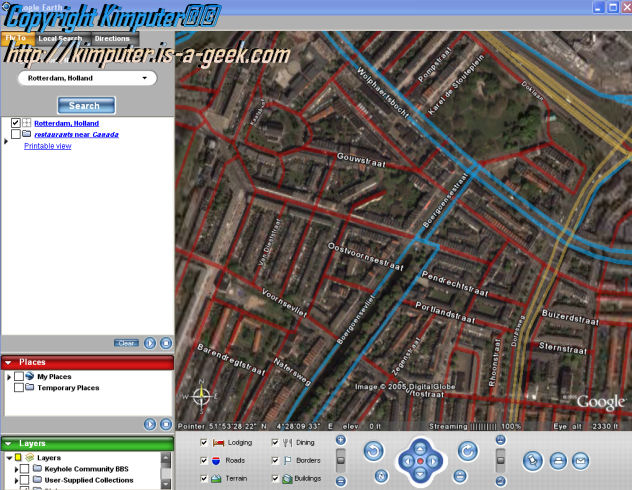Toggle the Roads checkbox

[x=204, y=461]
